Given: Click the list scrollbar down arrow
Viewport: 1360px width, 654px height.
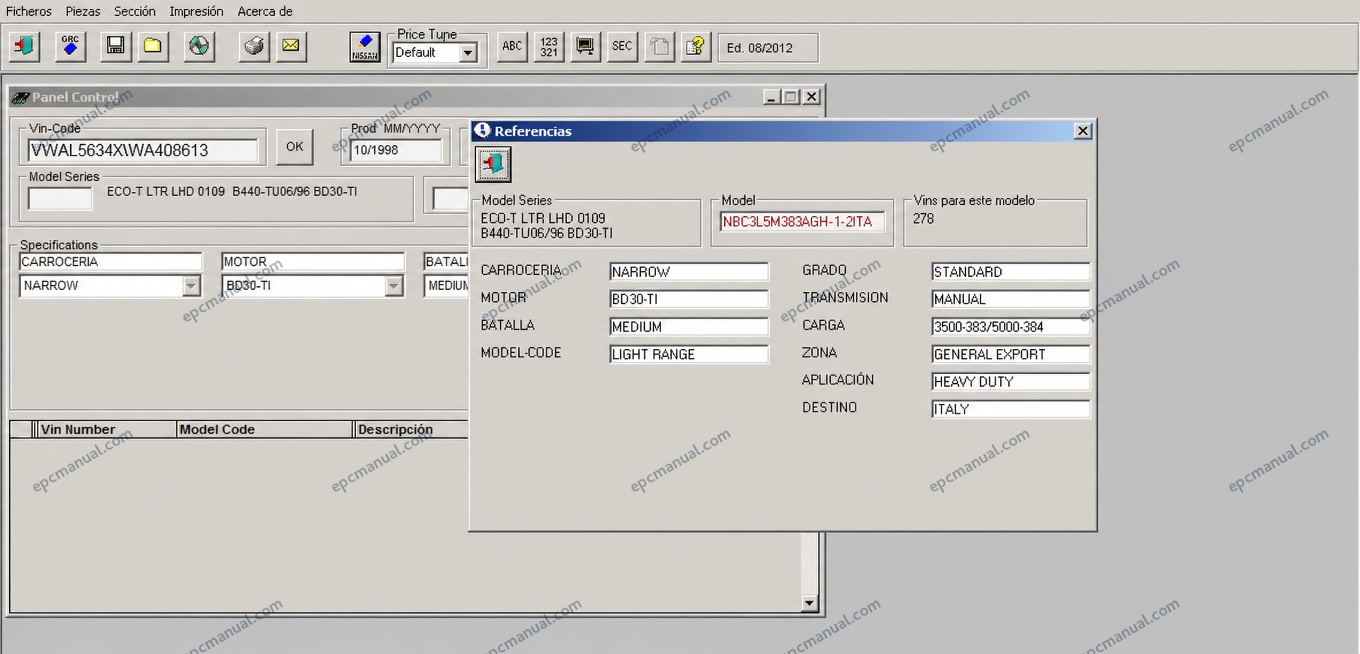Looking at the screenshot, I should [x=809, y=603].
